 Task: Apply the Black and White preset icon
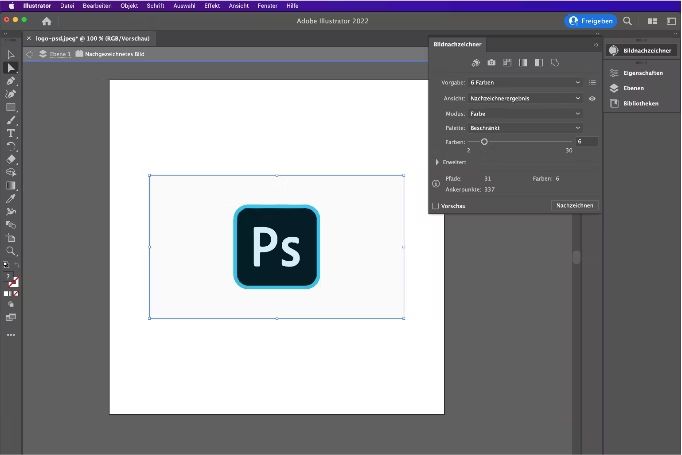coord(539,63)
